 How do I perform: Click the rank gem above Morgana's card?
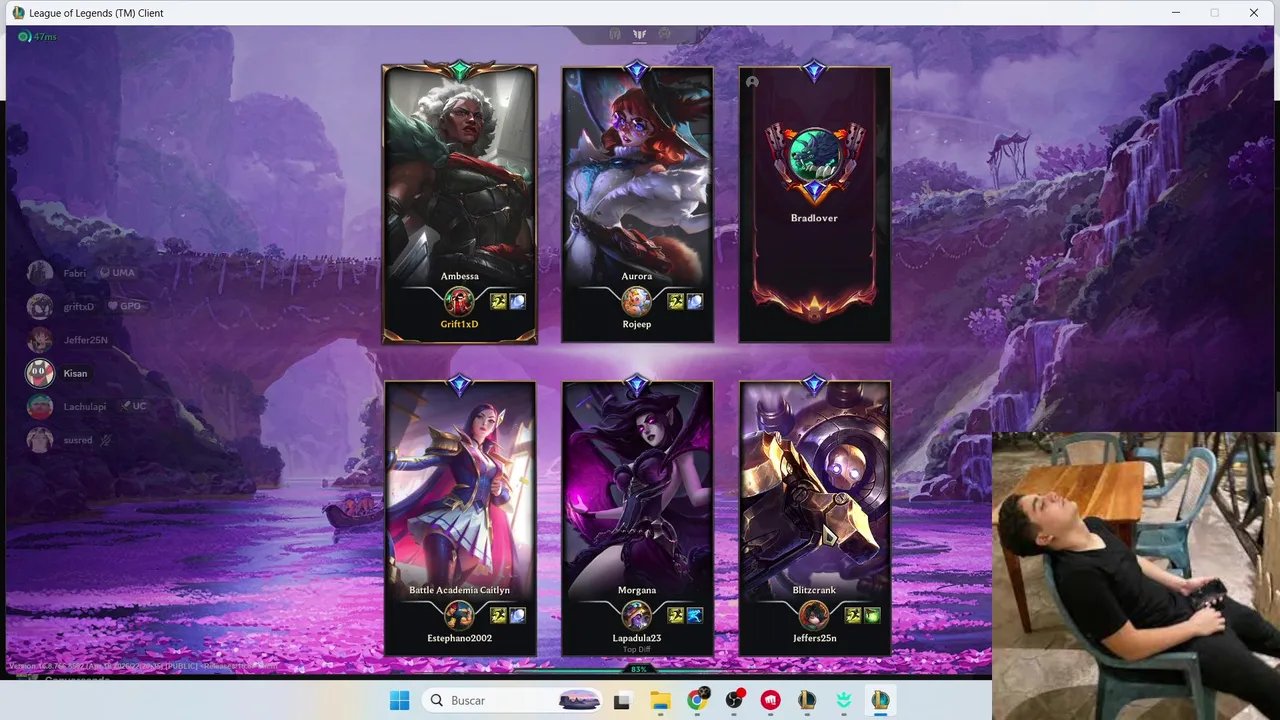point(637,384)
